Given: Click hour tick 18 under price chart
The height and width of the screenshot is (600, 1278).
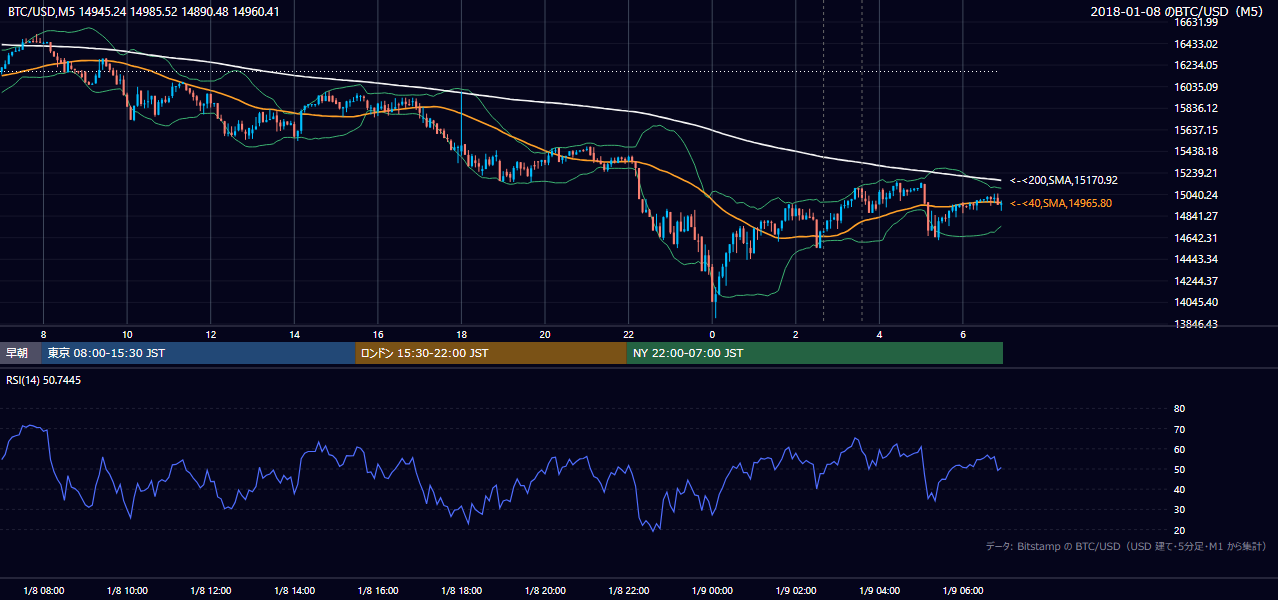Looking at the screenshot, I should 462,334.
